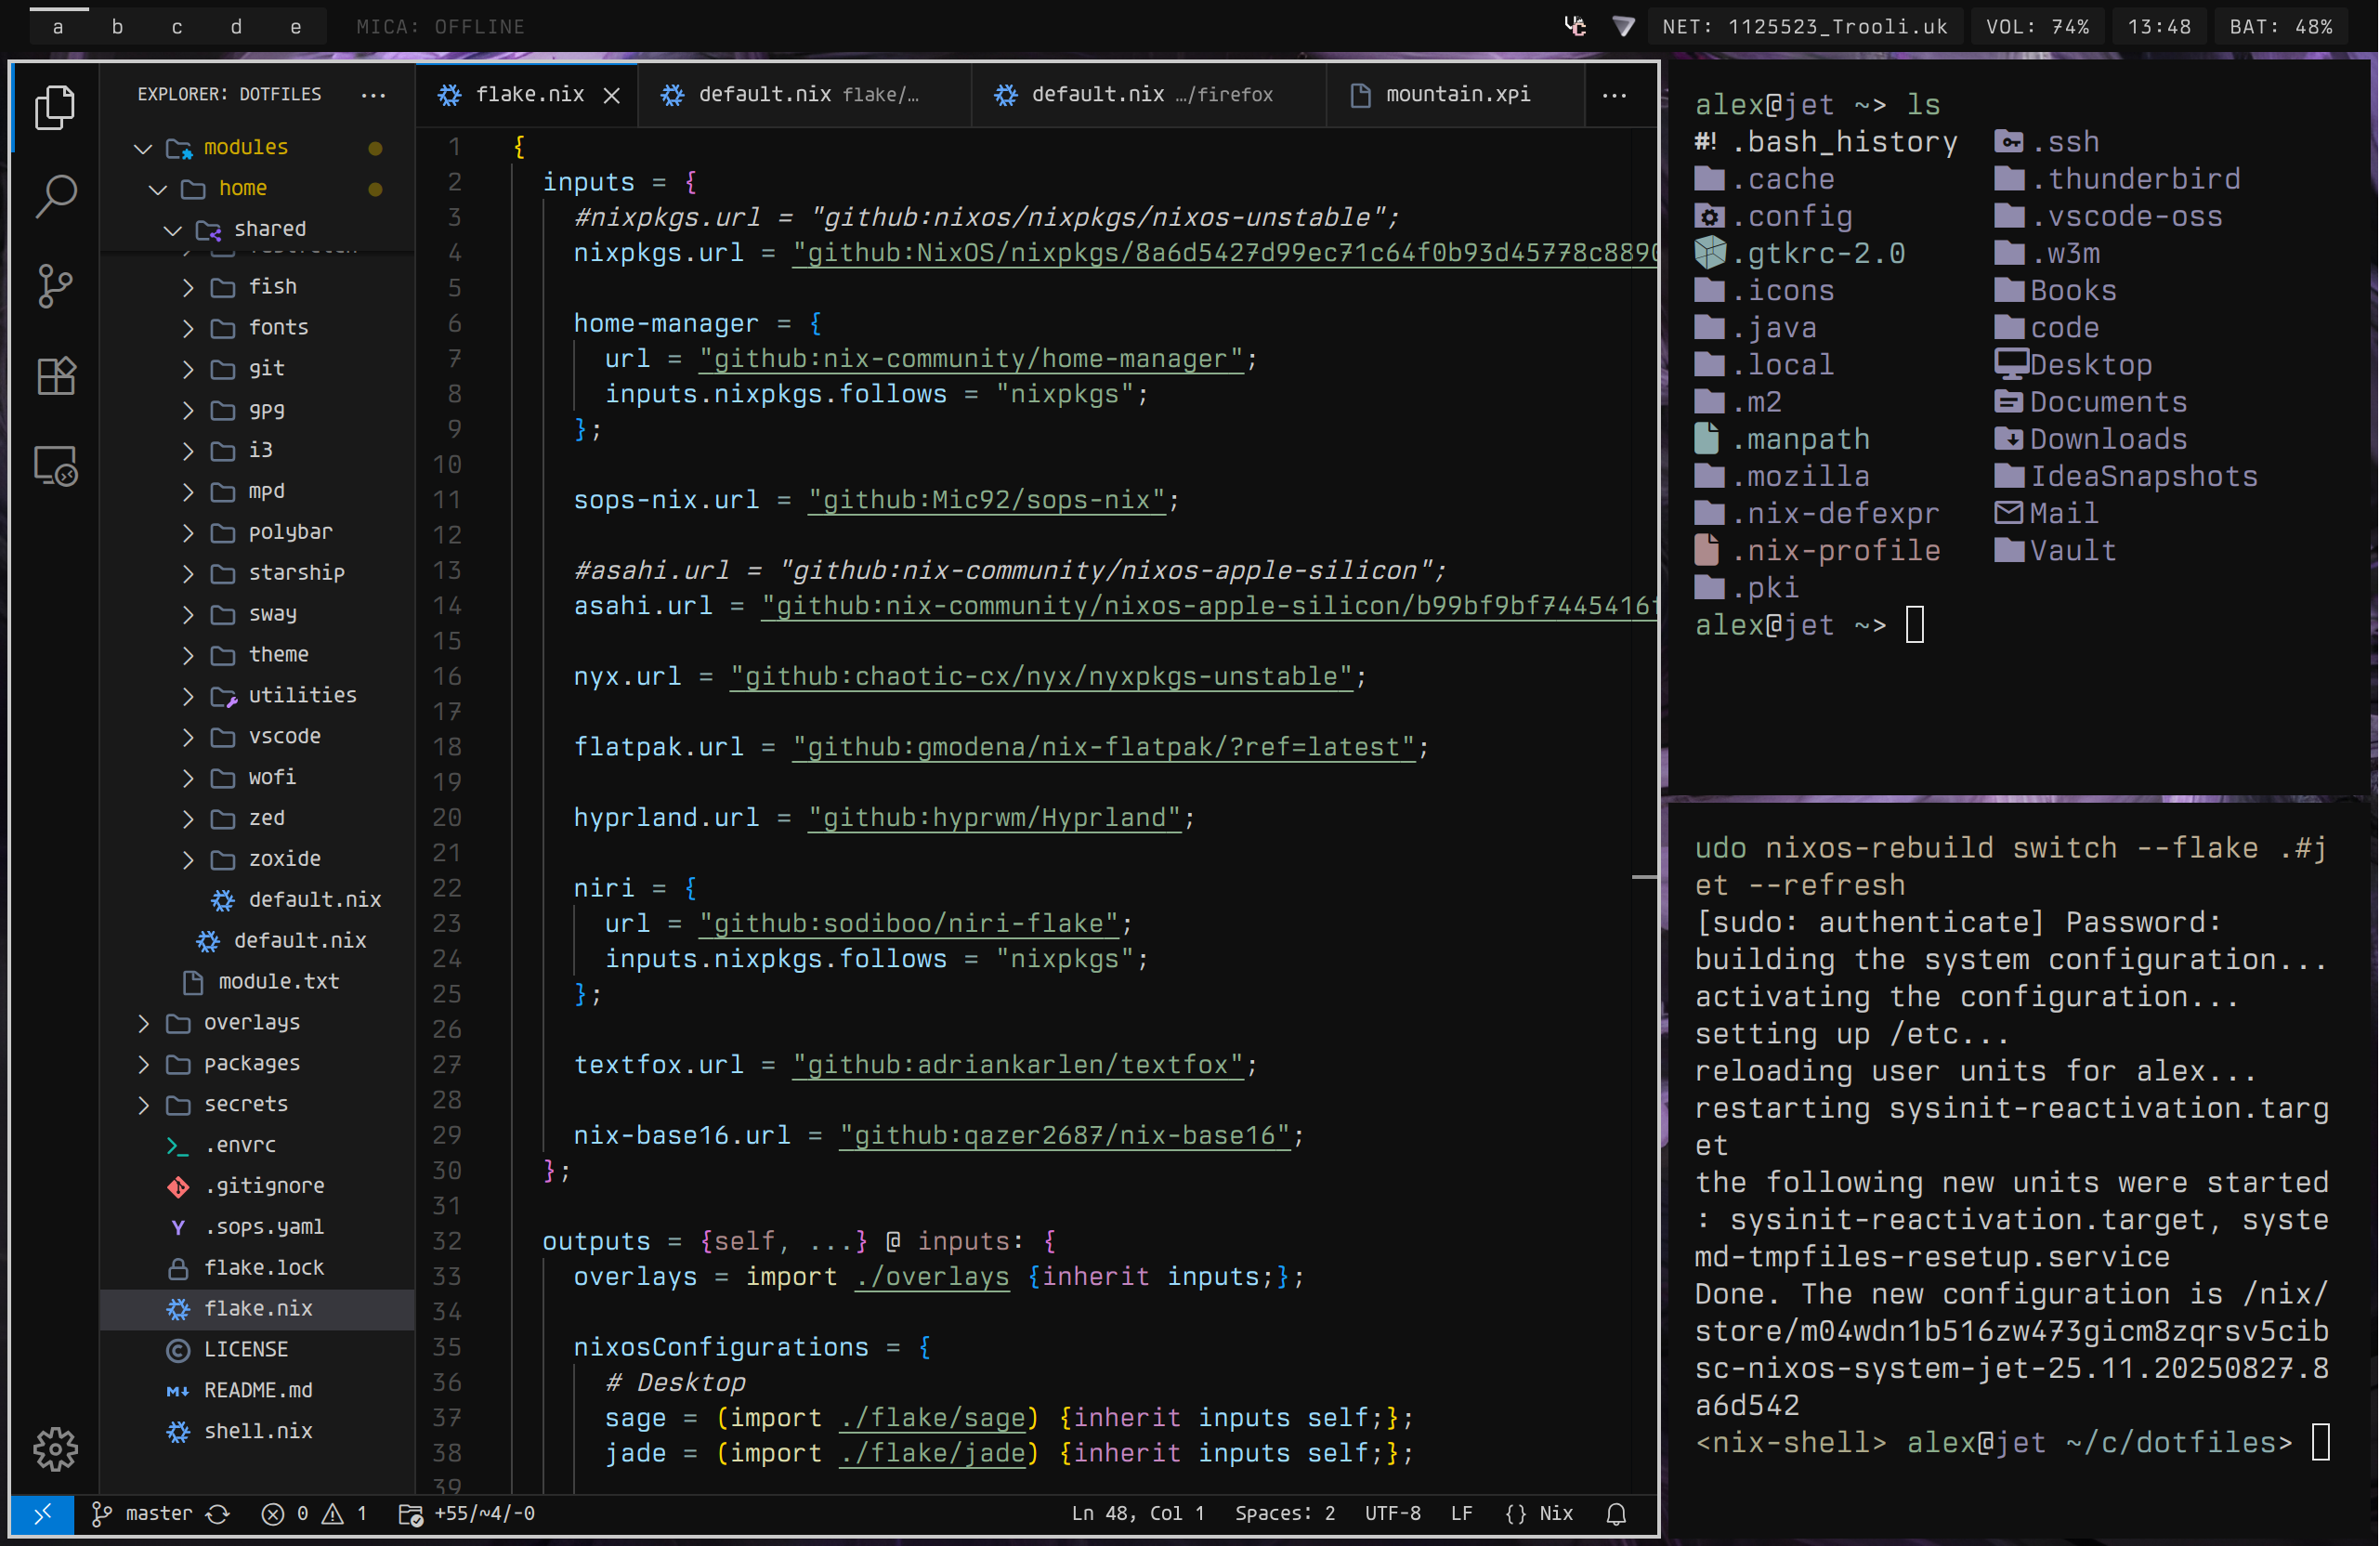This screenshot has width=2380, height=1546.
Task: Open explorer views and more actions menu
Action: click(373, 95)
